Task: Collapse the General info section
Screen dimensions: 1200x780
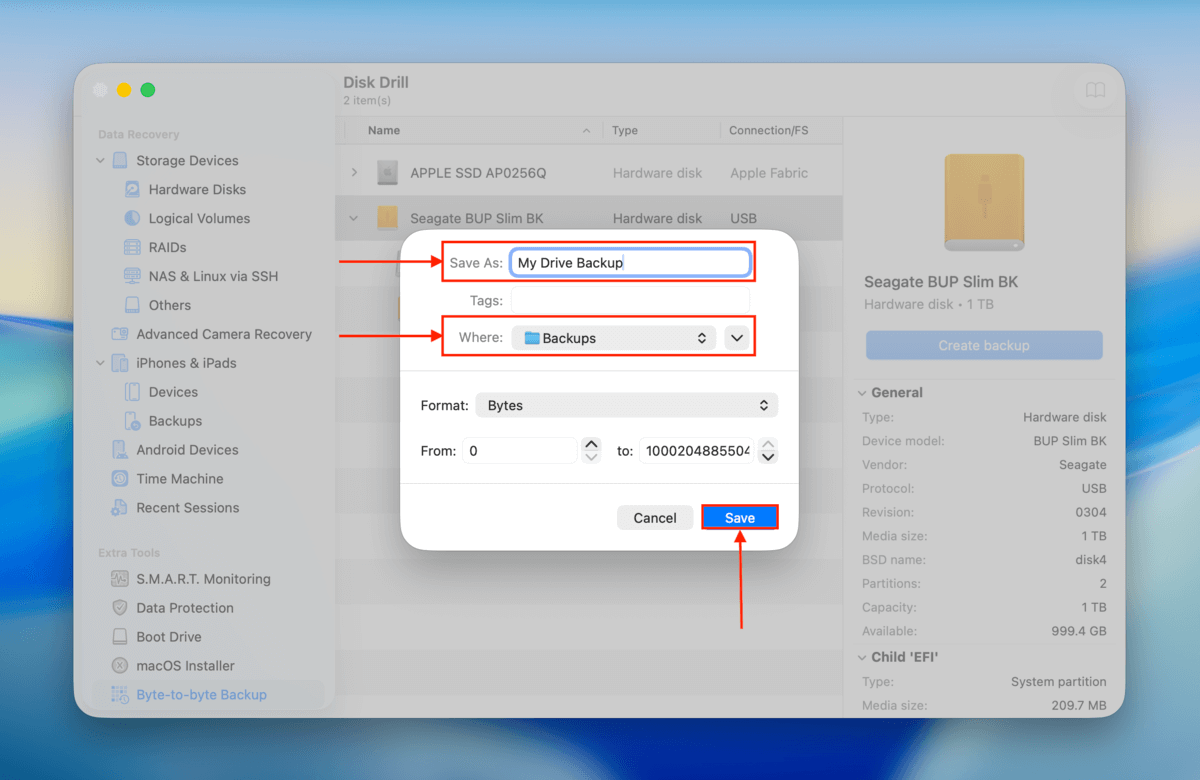Action: (x=864, y=392)
